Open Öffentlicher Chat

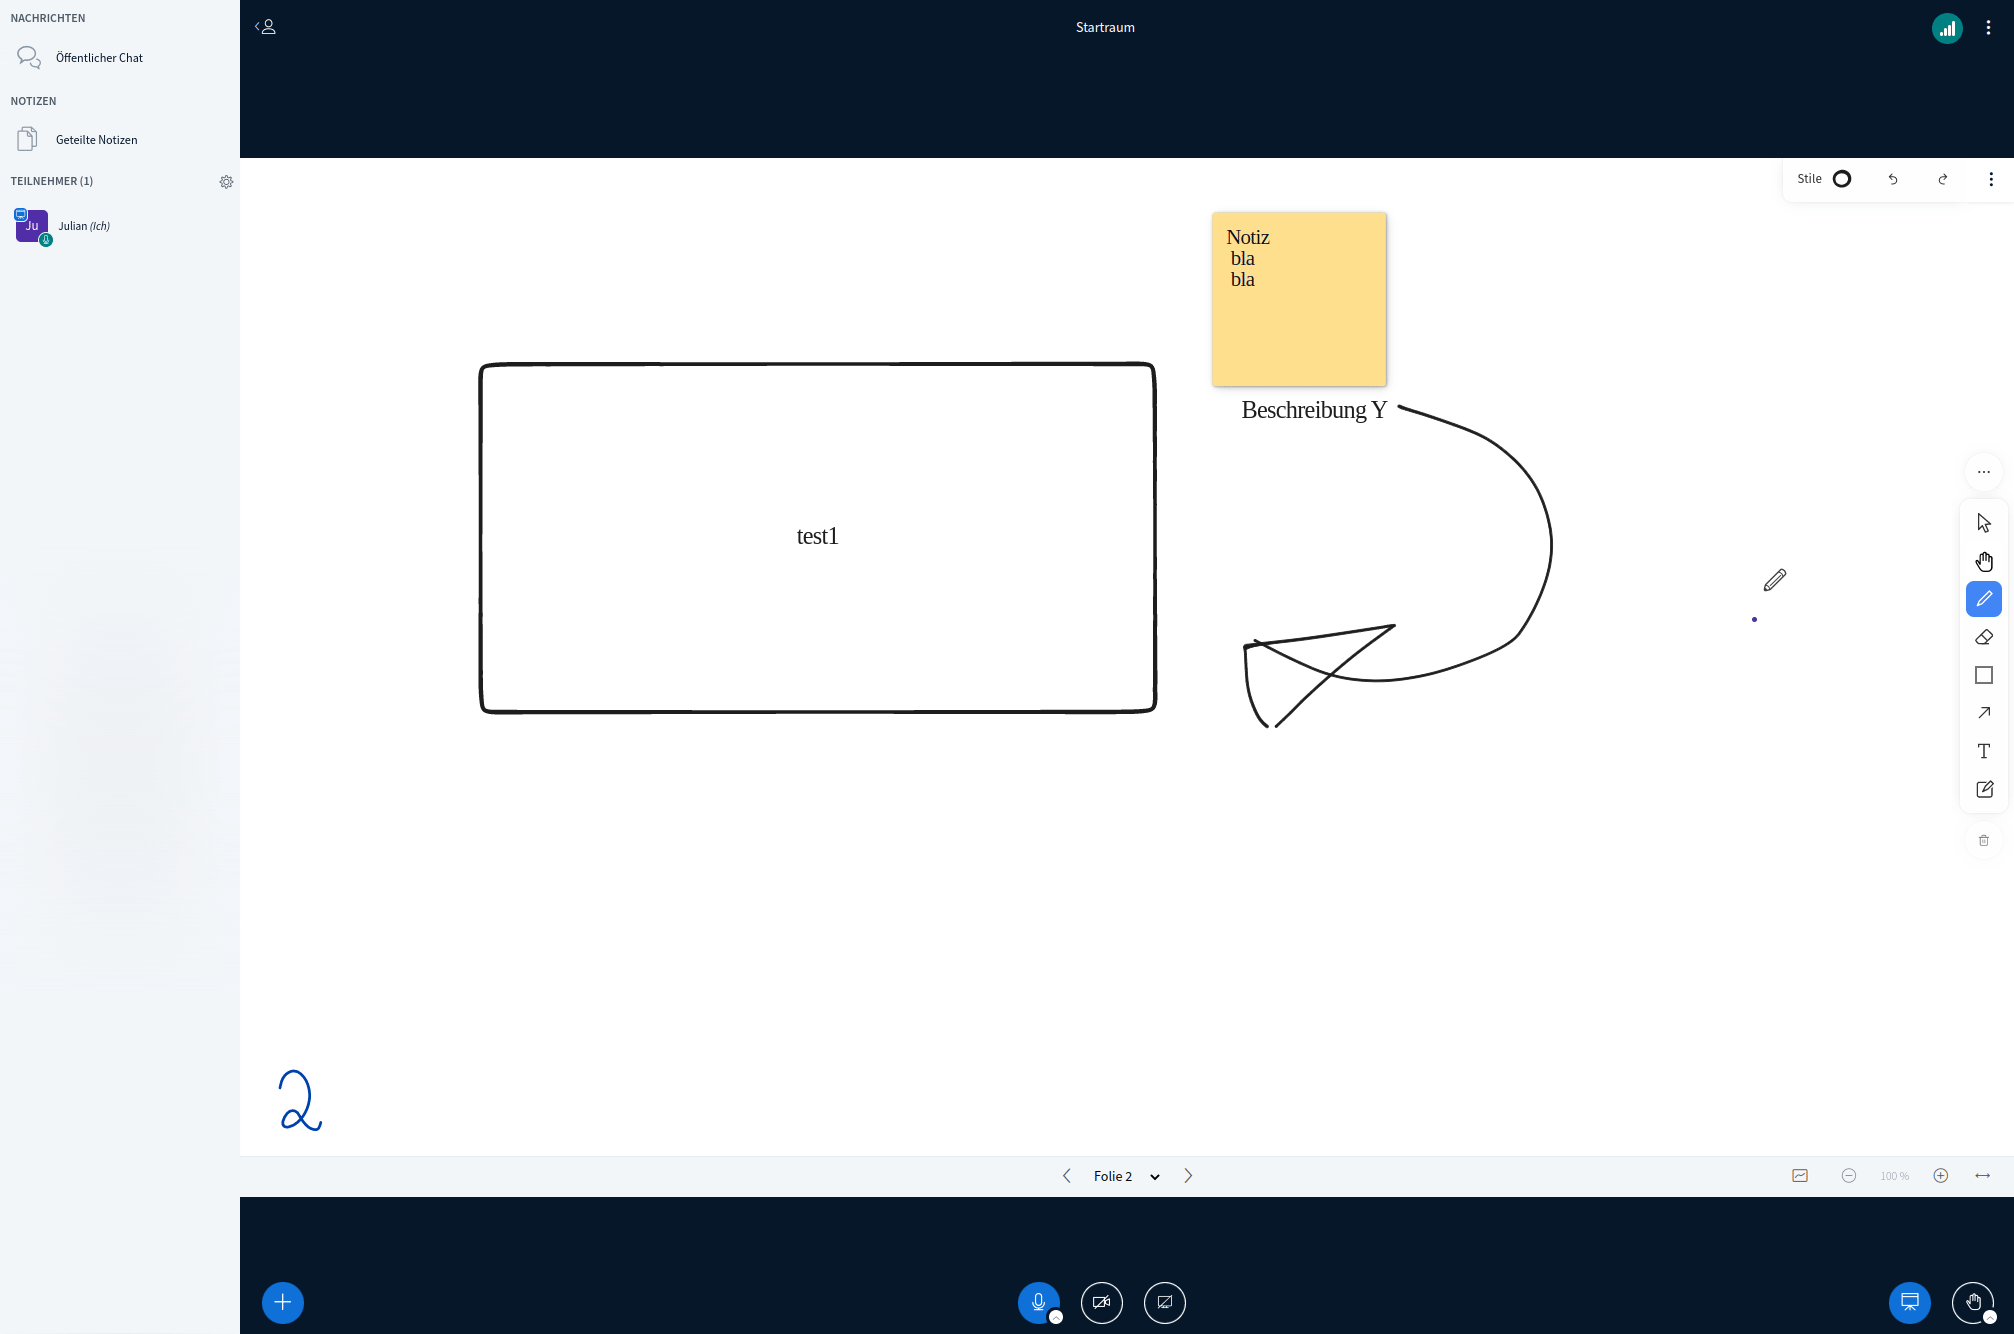click(99, 57)
